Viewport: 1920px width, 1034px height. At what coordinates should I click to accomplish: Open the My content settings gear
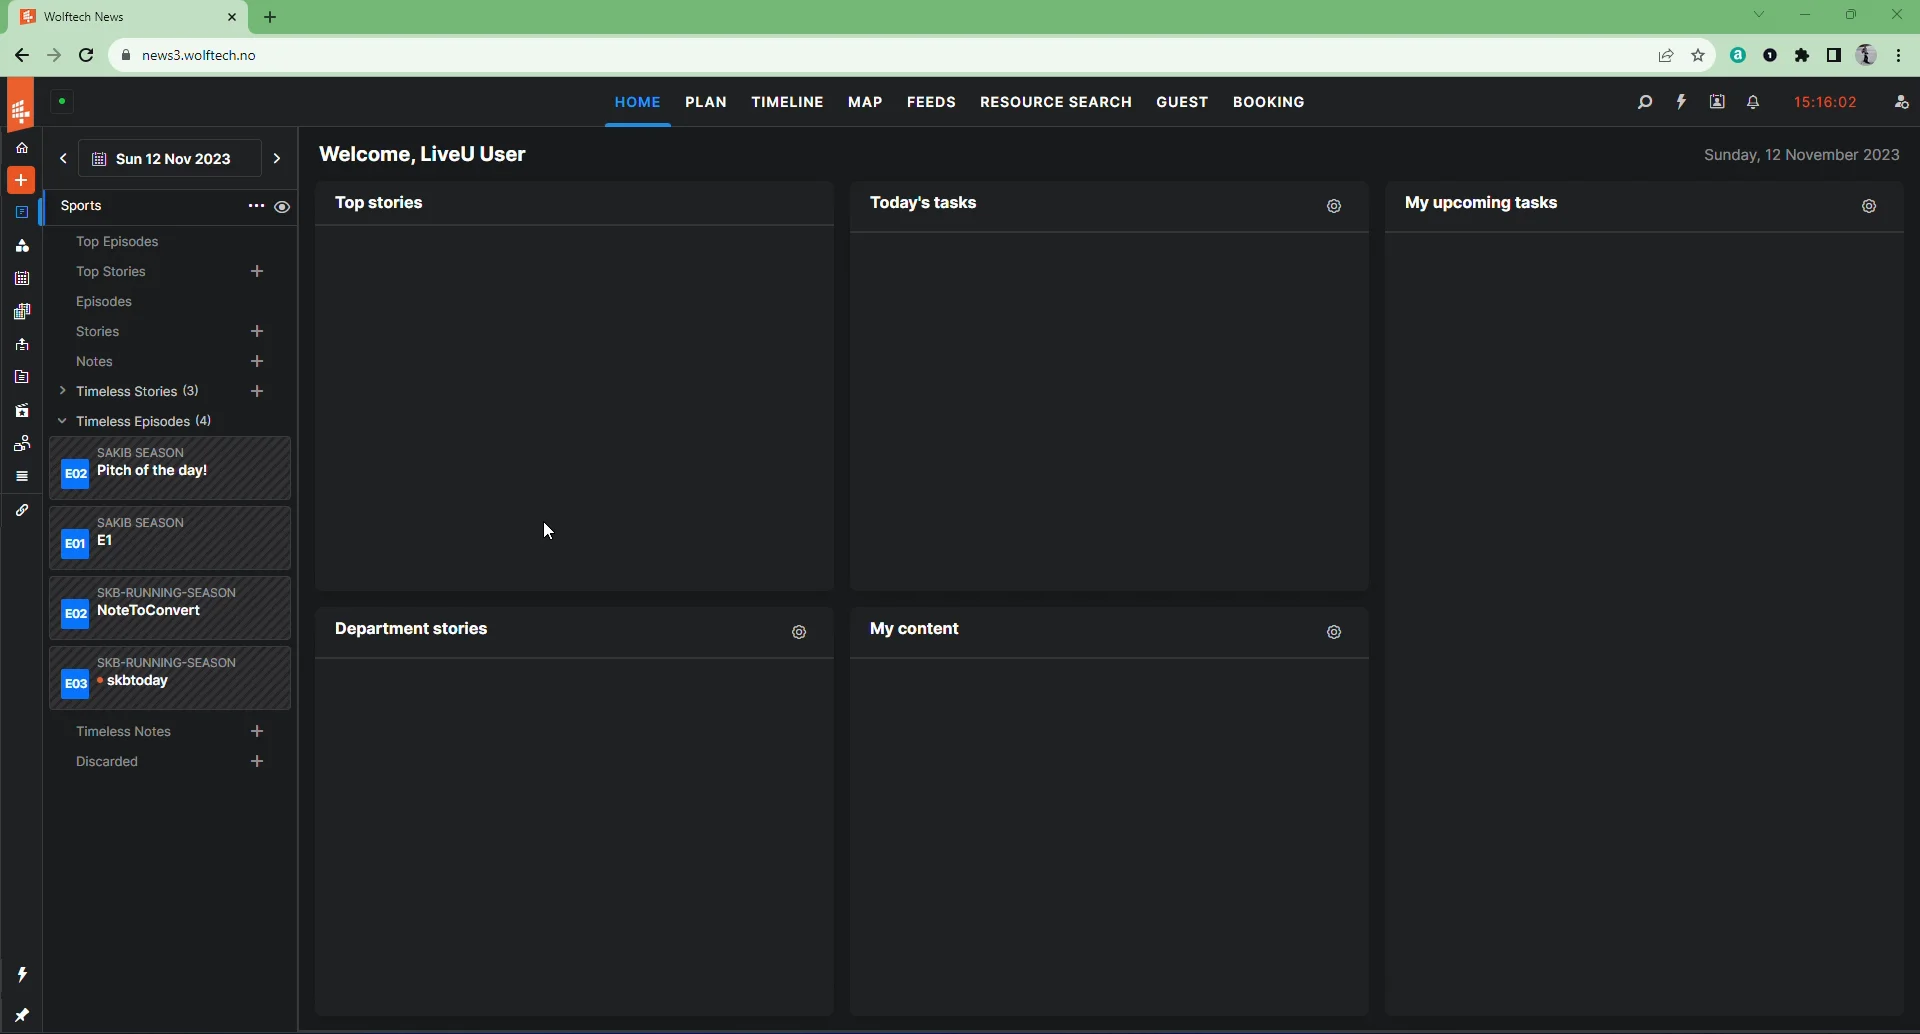pos(1334,633)
